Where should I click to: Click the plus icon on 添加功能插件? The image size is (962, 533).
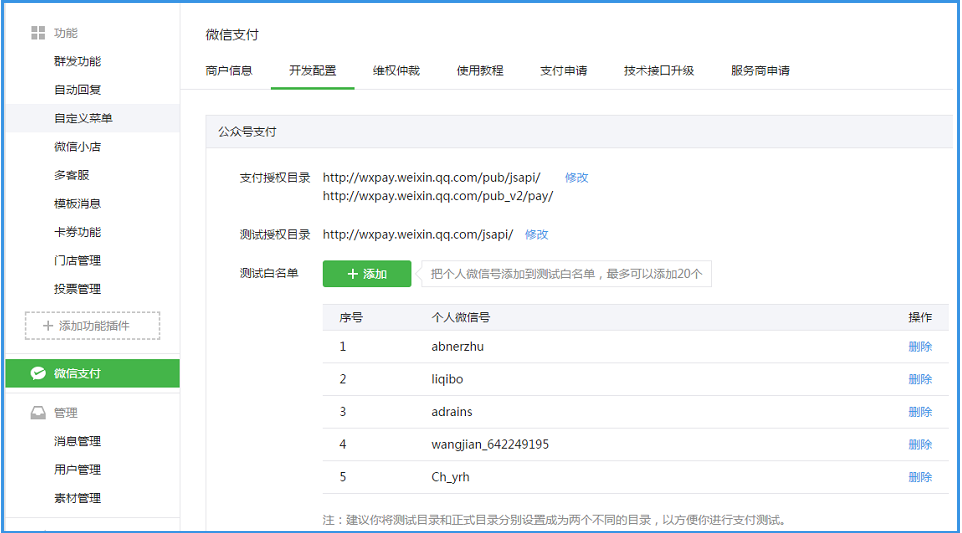coord(47,326)
